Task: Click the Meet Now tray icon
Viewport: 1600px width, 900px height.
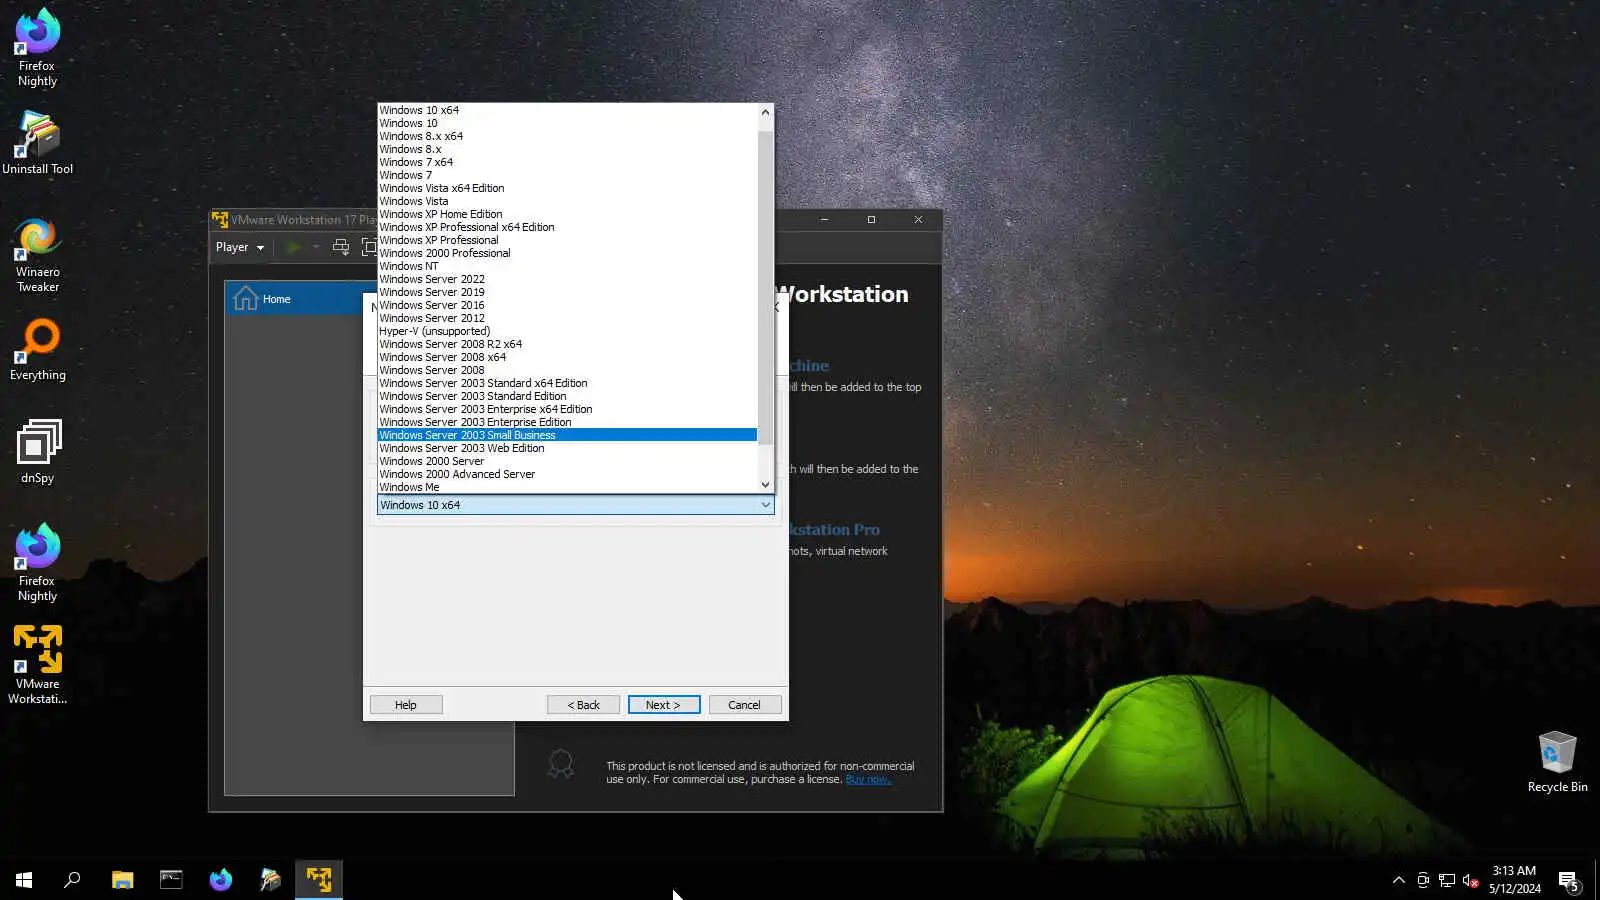Action: click(1423, 880)
